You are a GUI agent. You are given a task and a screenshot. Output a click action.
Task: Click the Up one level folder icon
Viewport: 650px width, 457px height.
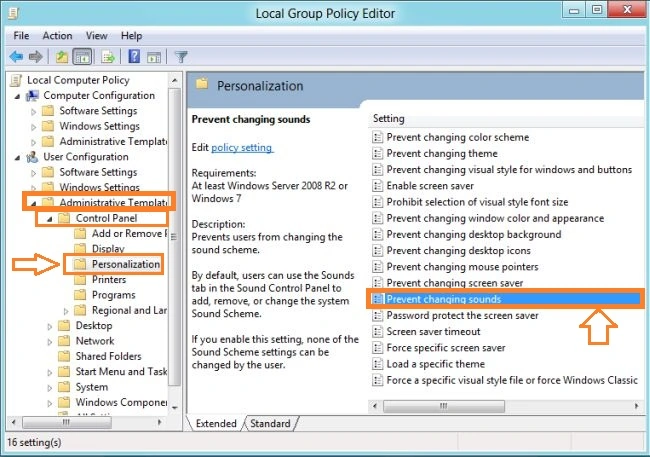pyautogui.click(x=62, y=56)
